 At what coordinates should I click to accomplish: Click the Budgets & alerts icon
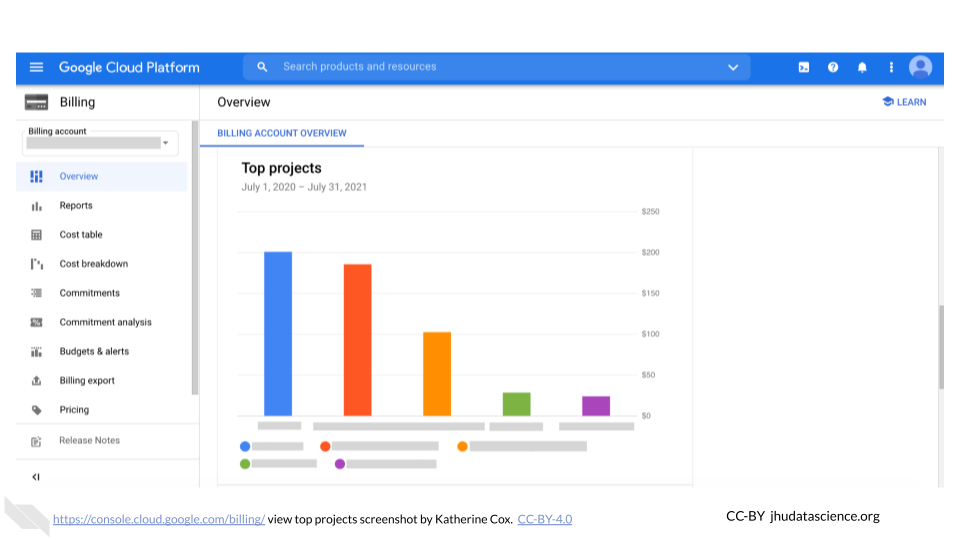pyautogui.click(x=36, y=351)
